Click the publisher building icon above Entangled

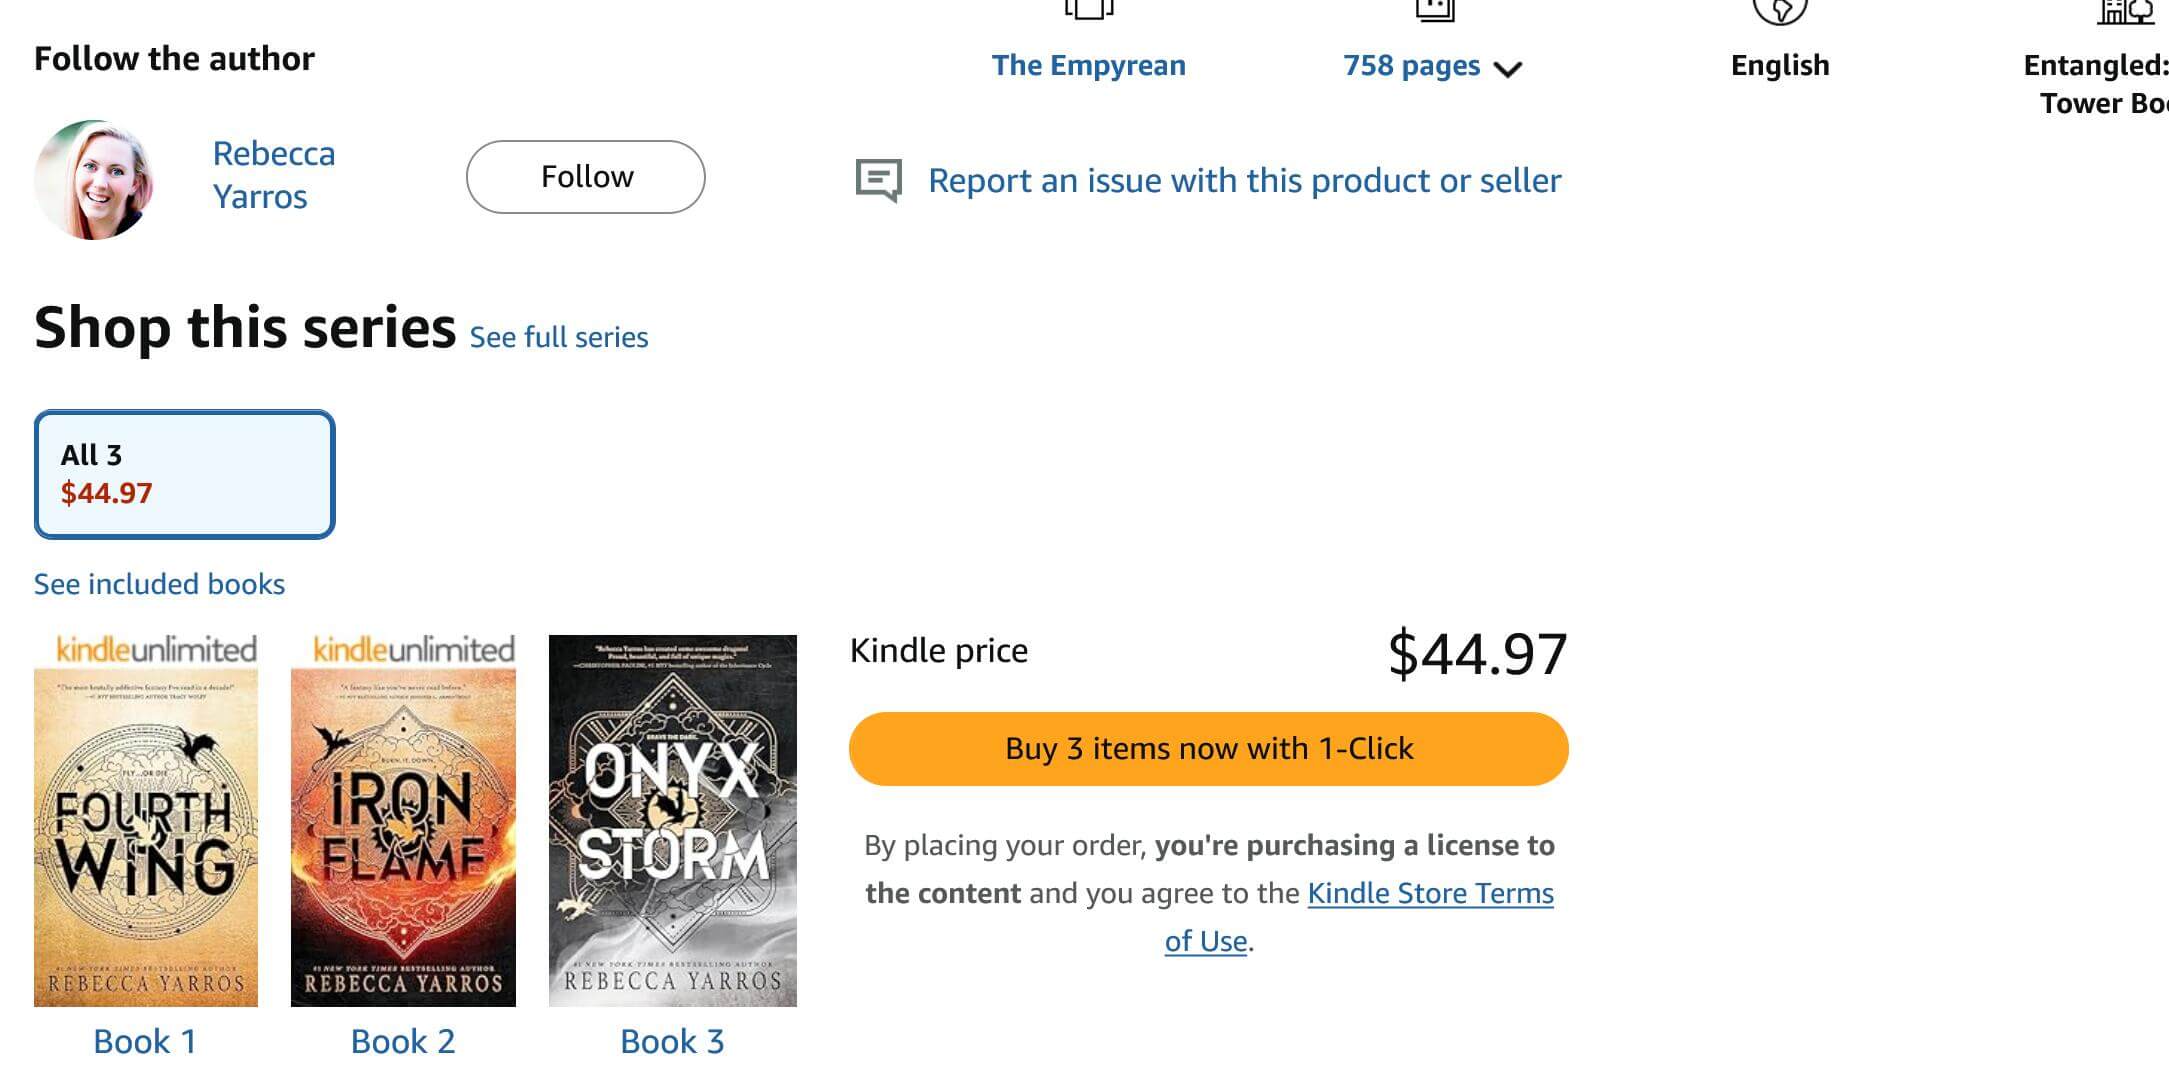tap(2124, 10)
